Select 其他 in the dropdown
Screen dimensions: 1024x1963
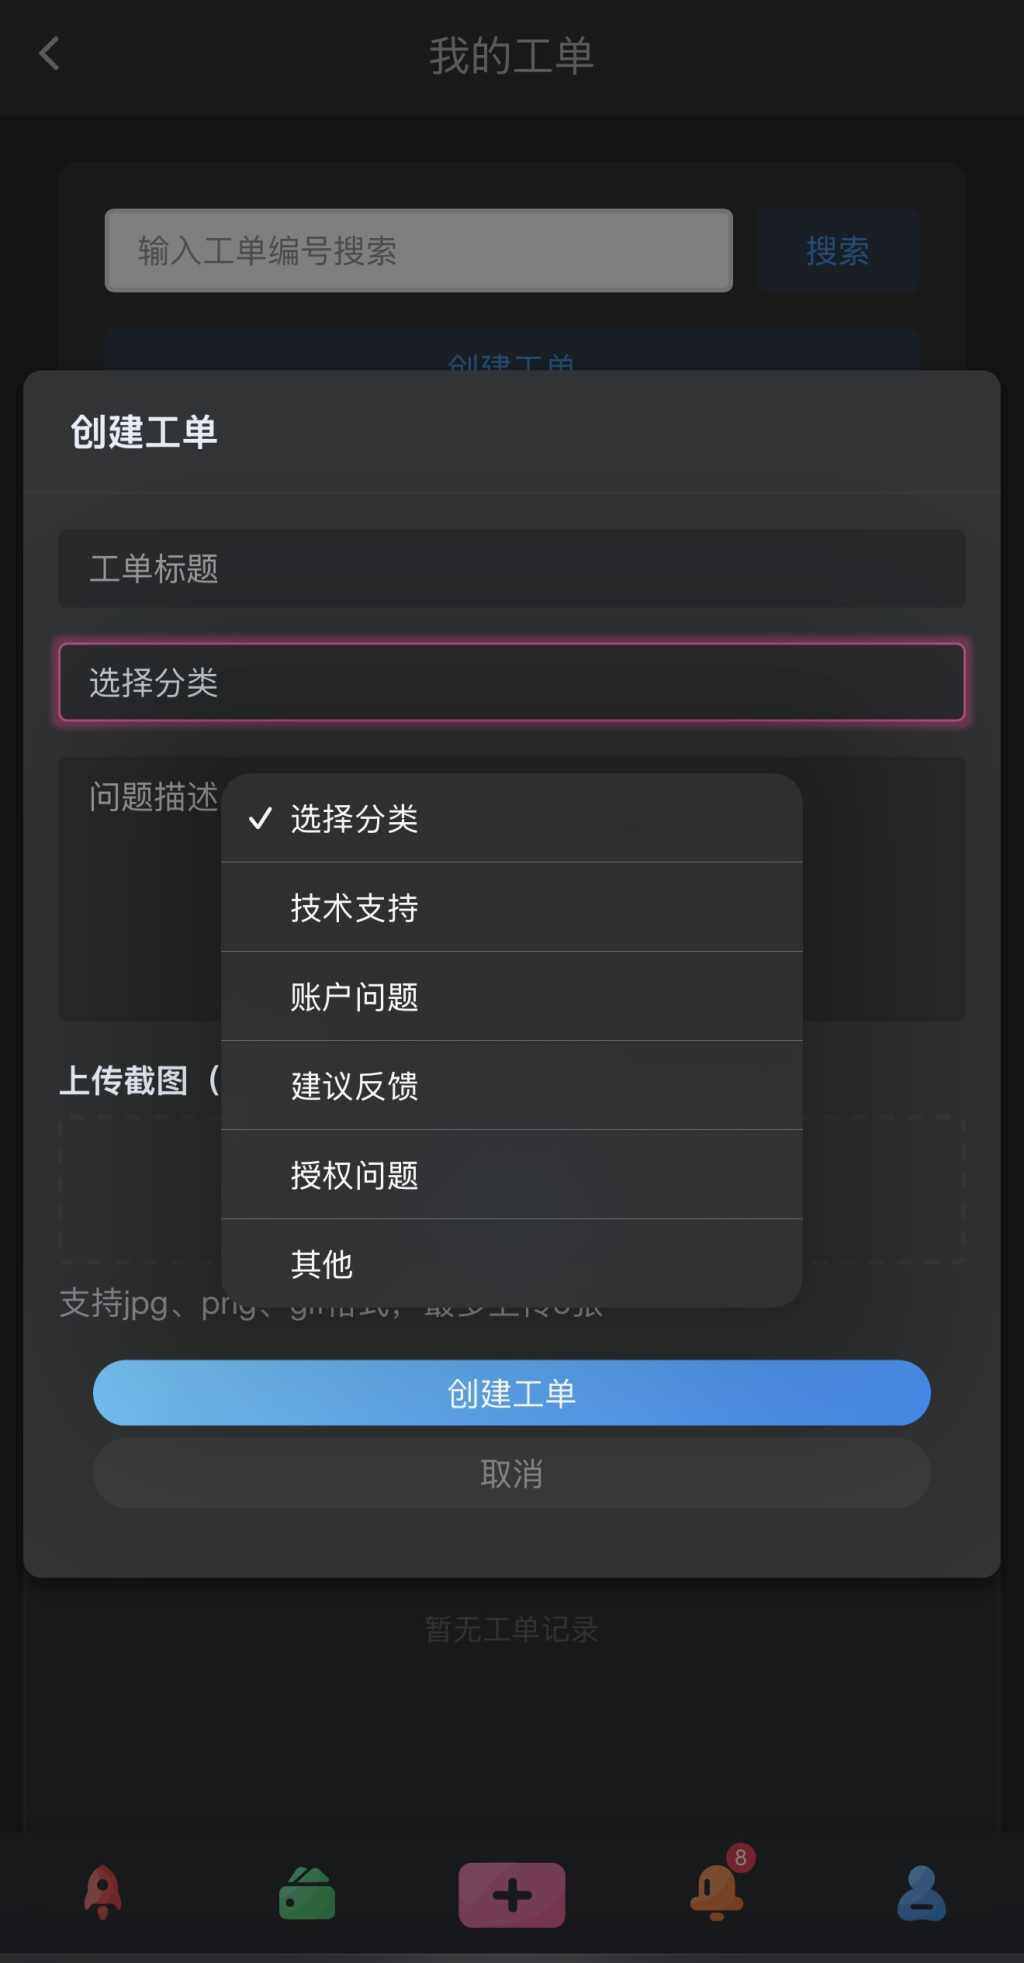click(x=511, y=1263)
